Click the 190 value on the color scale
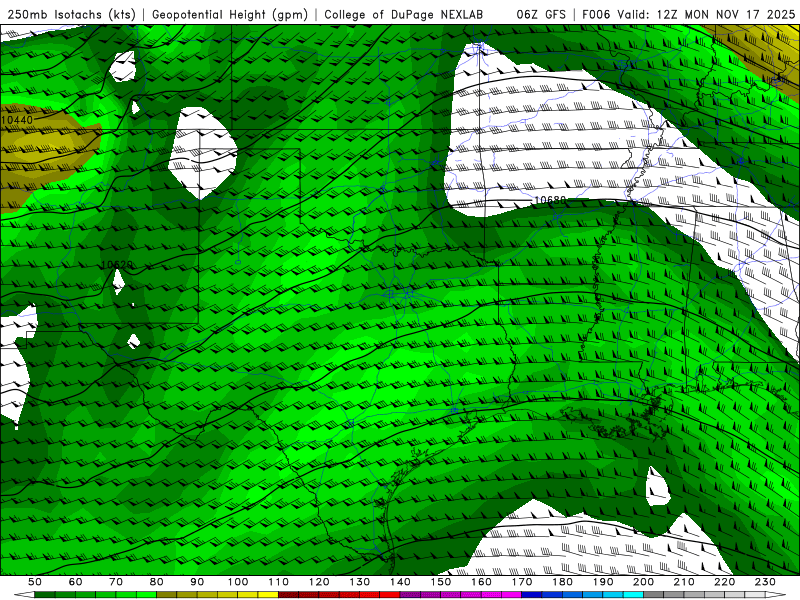Viewport: 800px width, 600px height. pos(603,582)
